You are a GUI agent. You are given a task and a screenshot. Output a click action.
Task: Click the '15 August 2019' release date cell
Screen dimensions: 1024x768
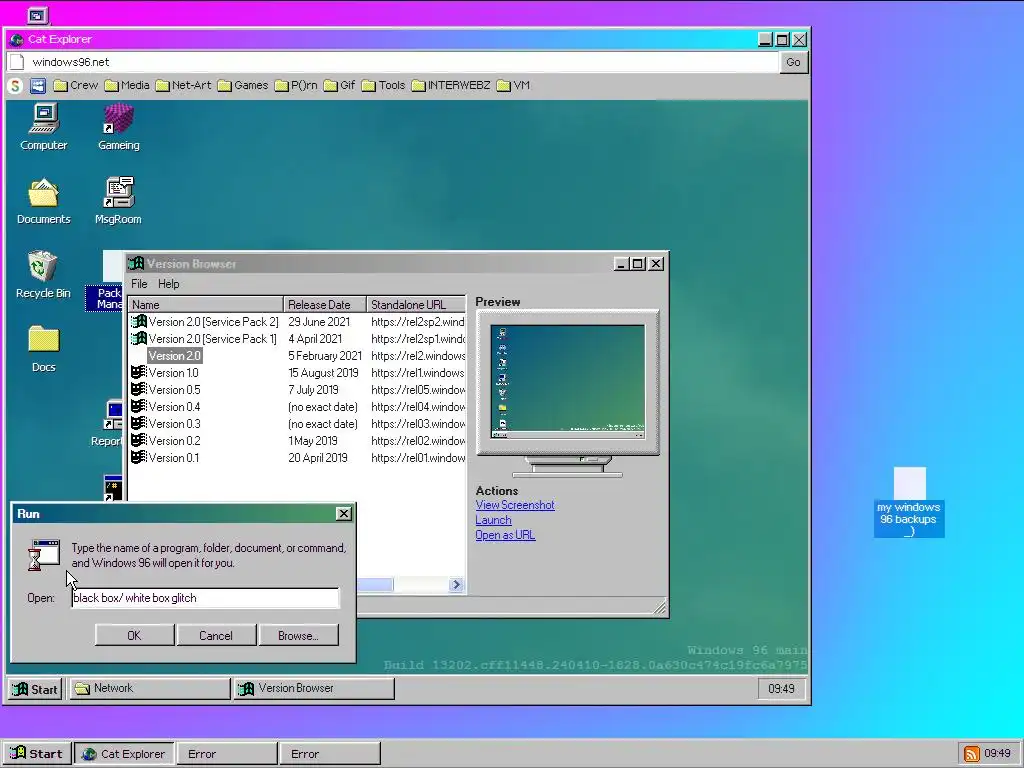(x=323, y=373)
